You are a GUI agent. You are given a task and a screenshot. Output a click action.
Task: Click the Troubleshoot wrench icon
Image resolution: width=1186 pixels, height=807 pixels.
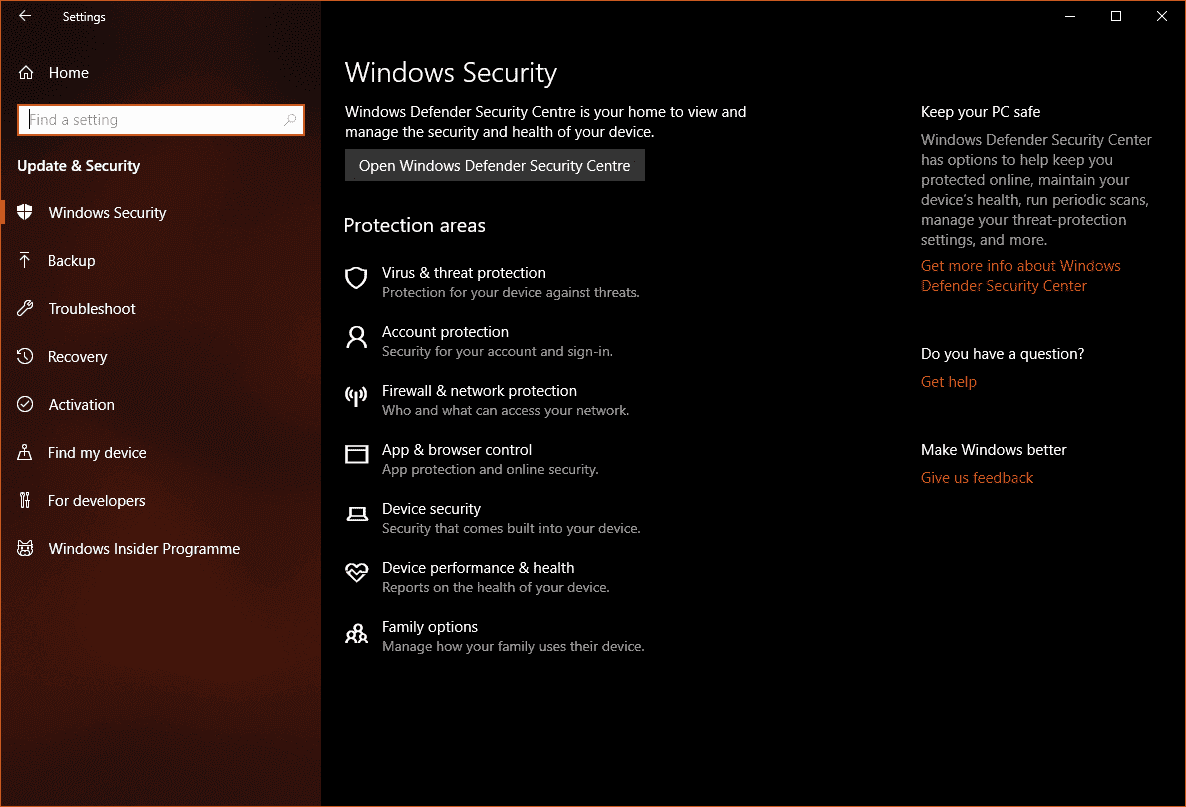coord(25,309)
